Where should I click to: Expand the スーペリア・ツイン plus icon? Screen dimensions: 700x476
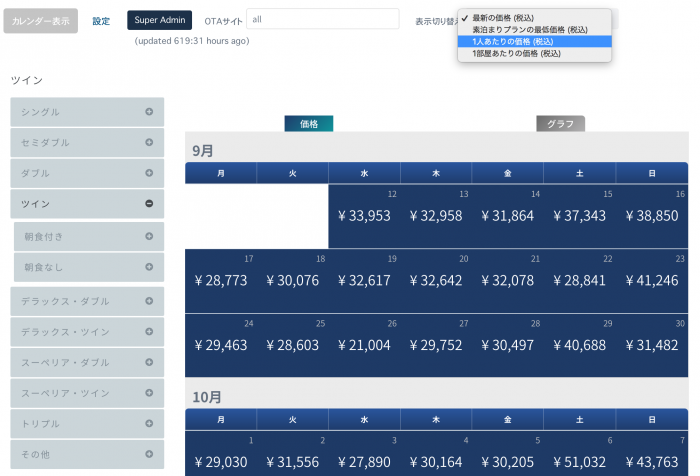[149, 393]
